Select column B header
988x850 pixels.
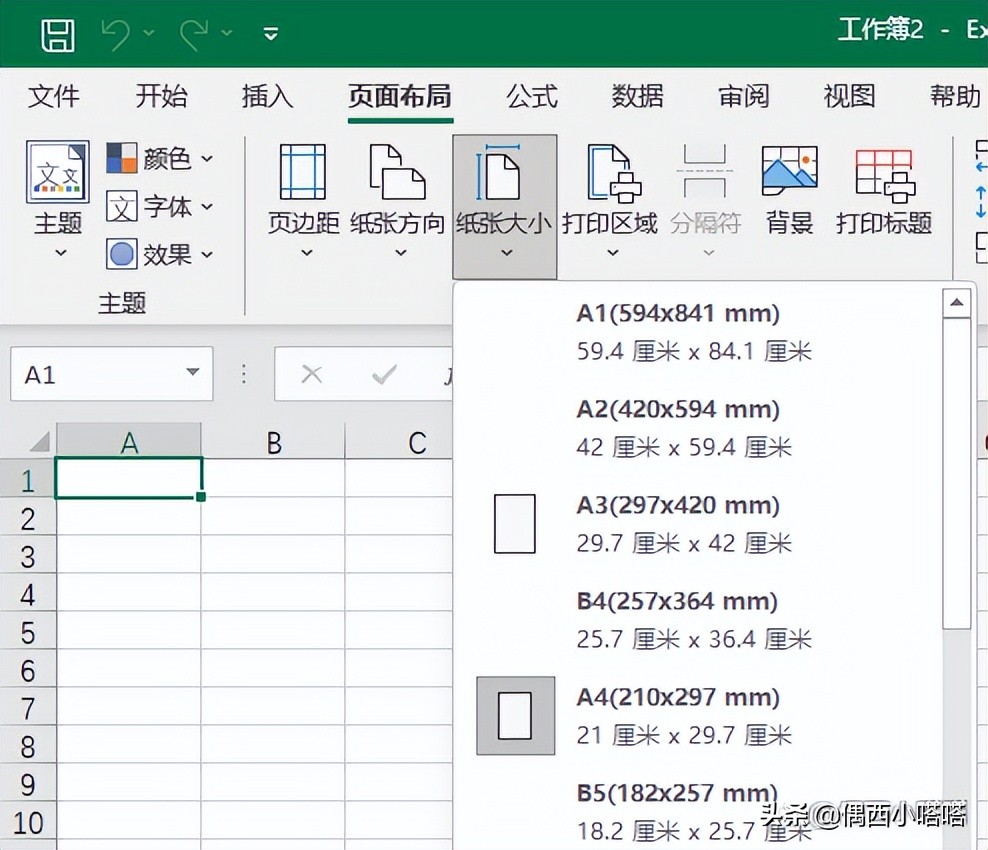[273, 443]
